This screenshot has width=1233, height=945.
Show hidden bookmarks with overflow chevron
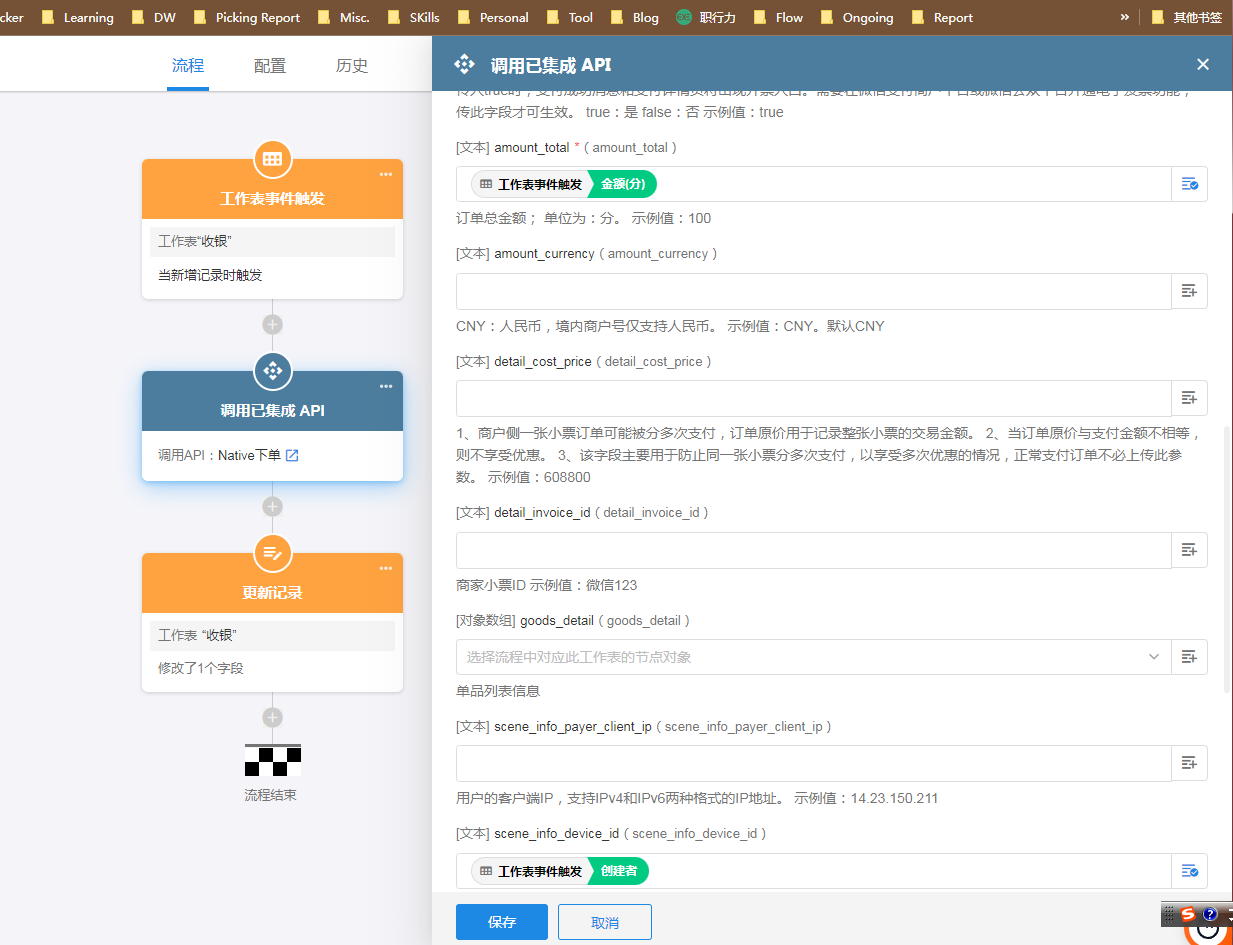pos(1124,17)
